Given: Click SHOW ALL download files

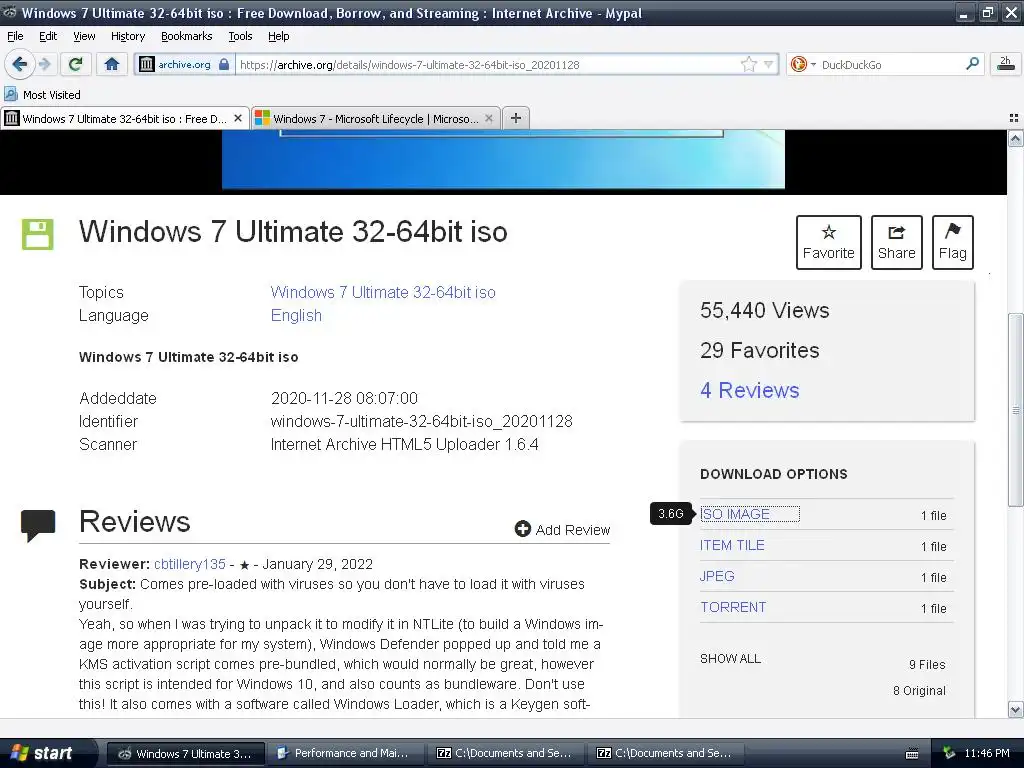Looking at the screenshot, I should point(730,659).
